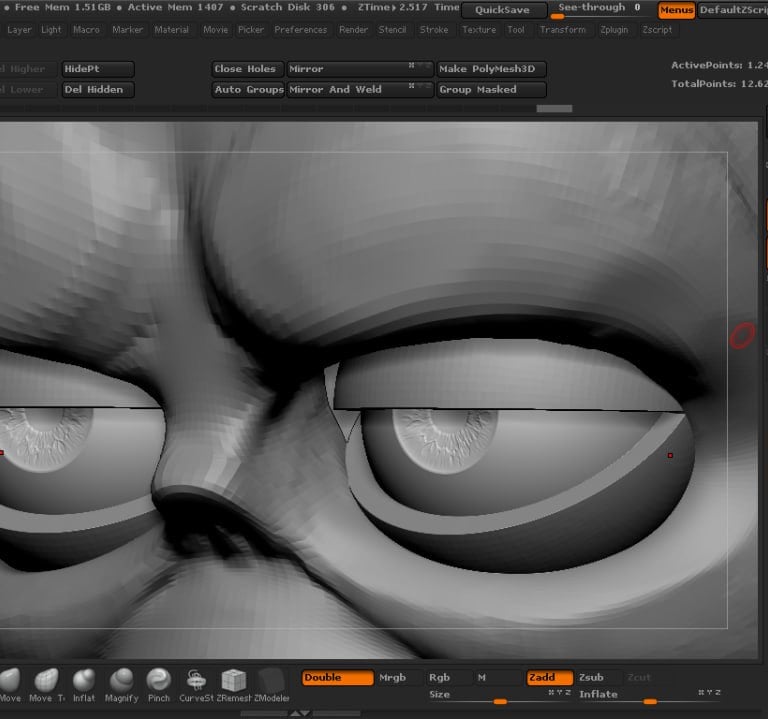Open the Texture menu

[479, 30]
